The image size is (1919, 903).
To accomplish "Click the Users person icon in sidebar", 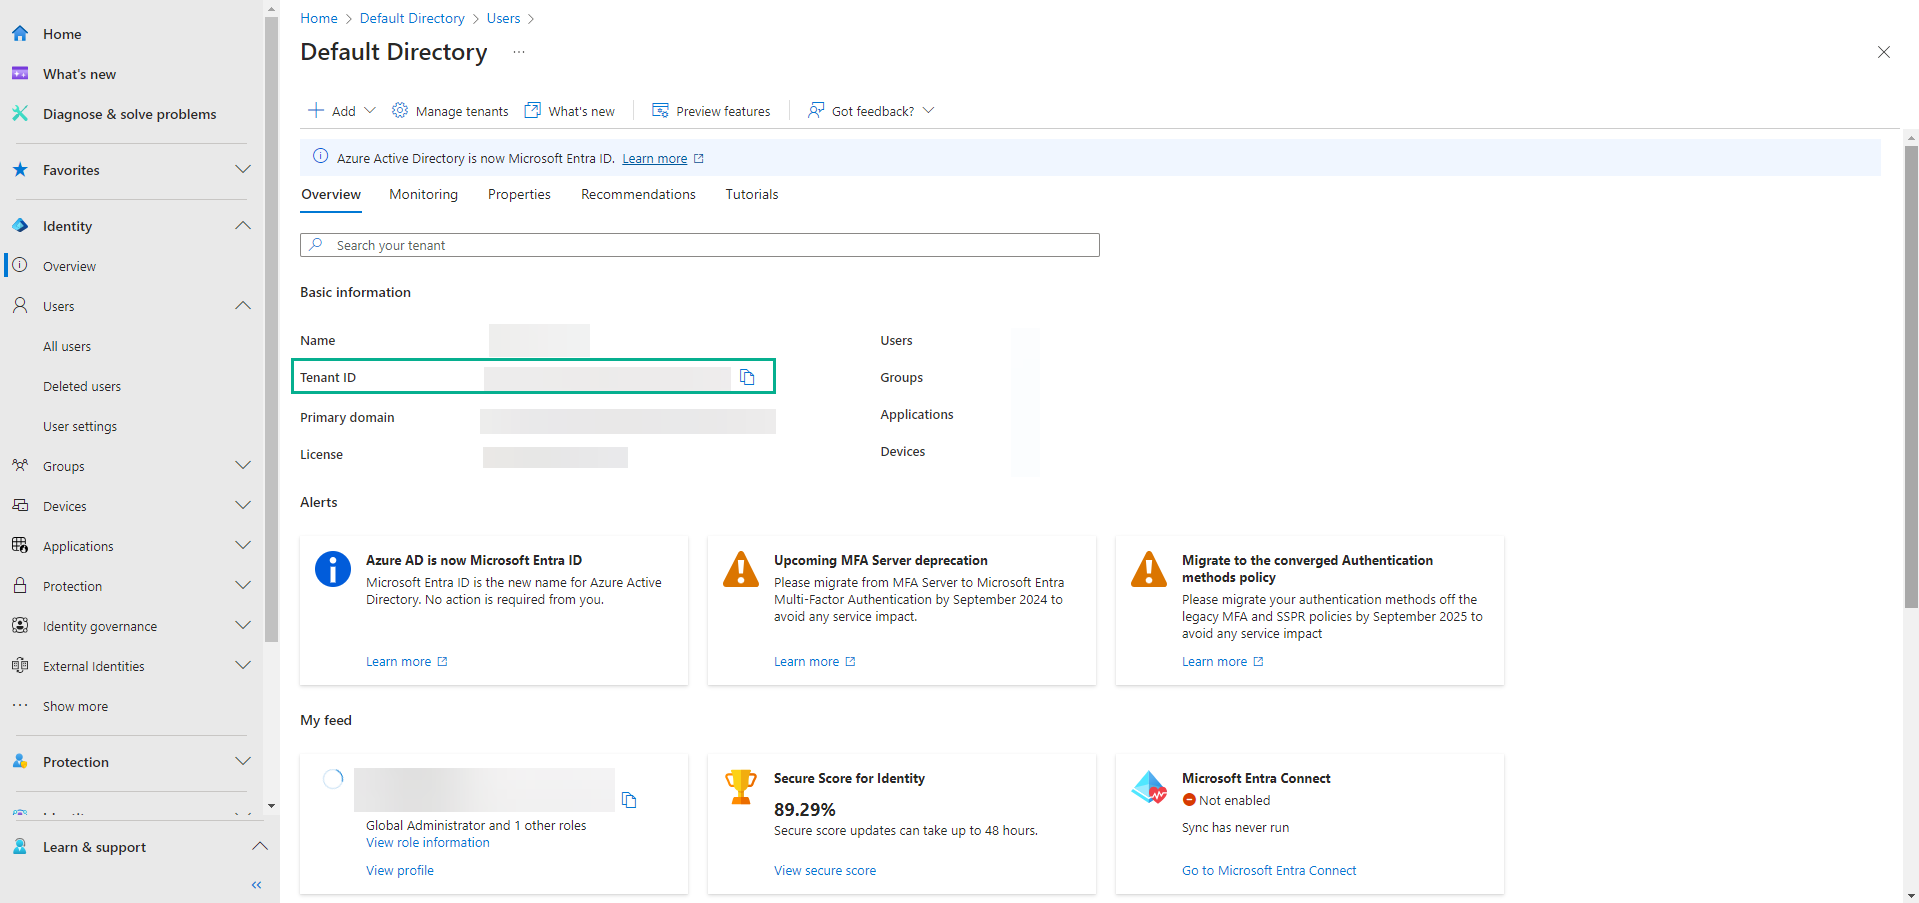I will click(x=20, y=306).
